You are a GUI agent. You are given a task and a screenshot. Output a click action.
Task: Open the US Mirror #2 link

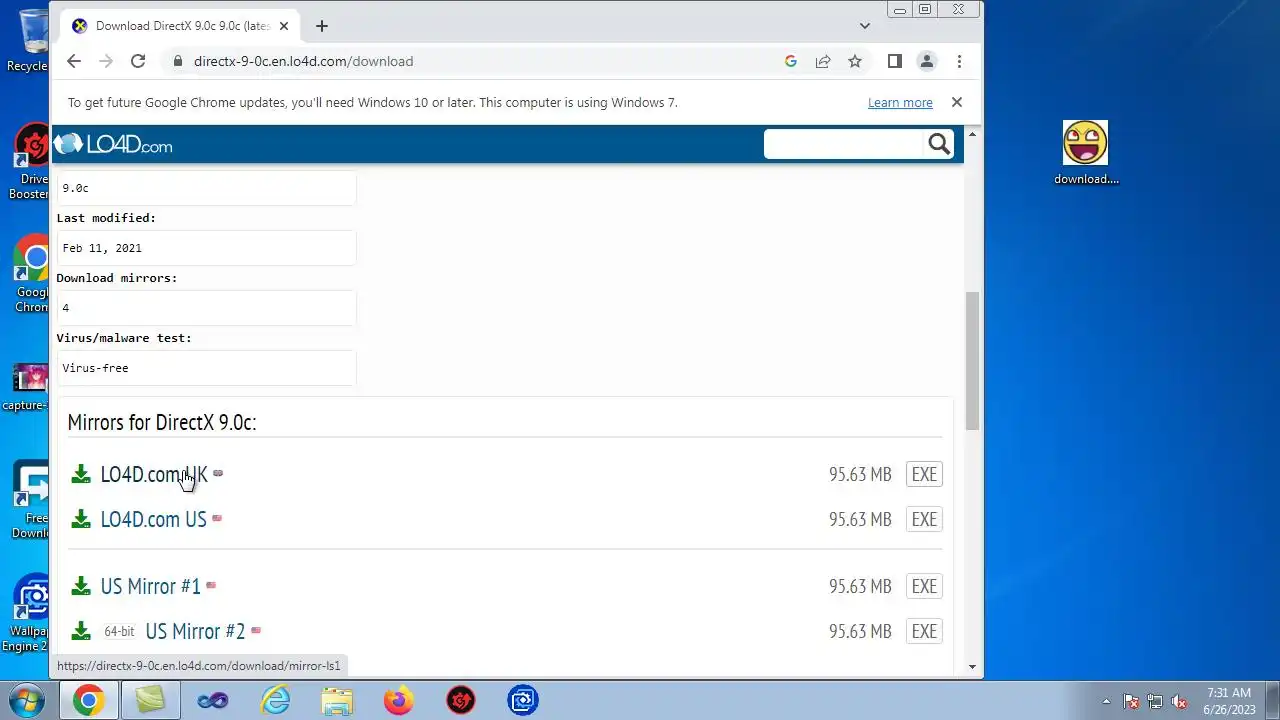click(195, 631)
